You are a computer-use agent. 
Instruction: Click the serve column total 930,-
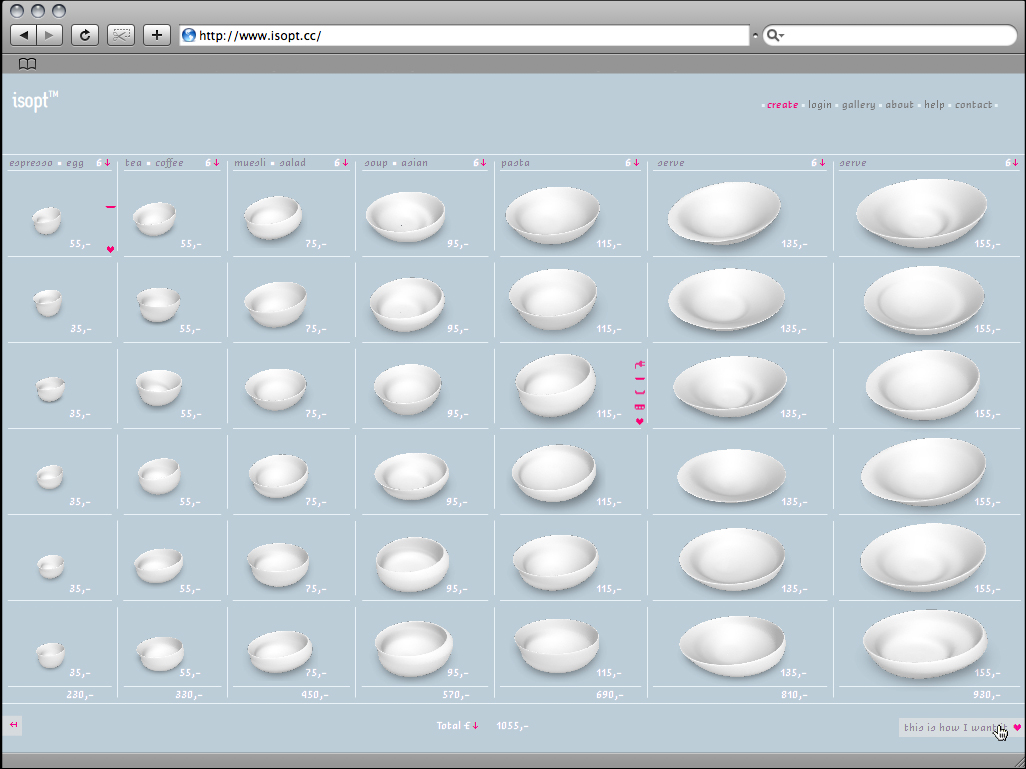click(987, 695)
